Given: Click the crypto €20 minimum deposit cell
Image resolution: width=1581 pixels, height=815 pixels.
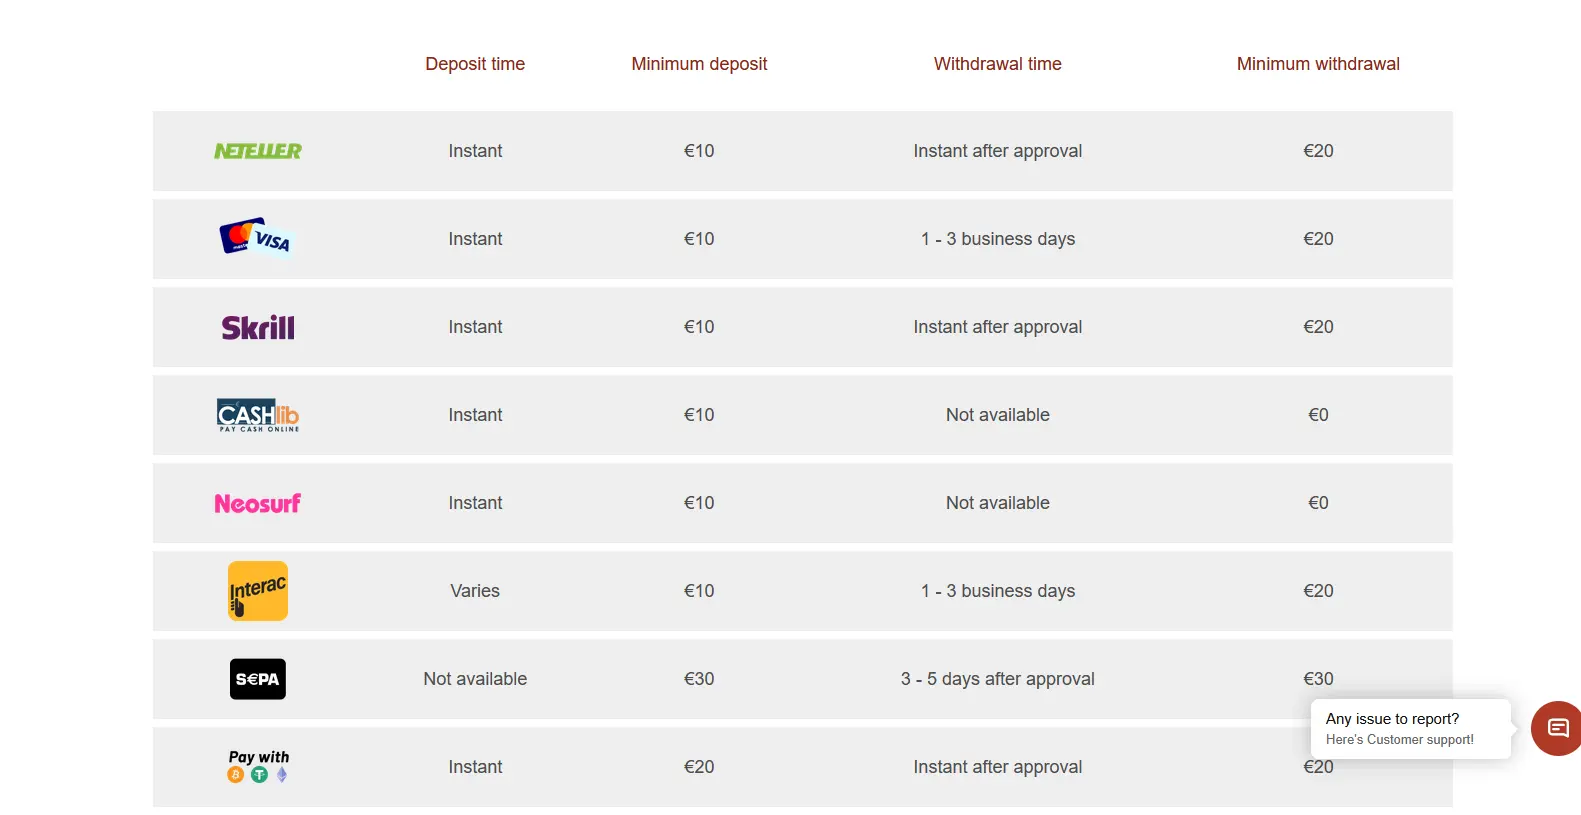Looking at the screenshot, I should tap(699, 767).
